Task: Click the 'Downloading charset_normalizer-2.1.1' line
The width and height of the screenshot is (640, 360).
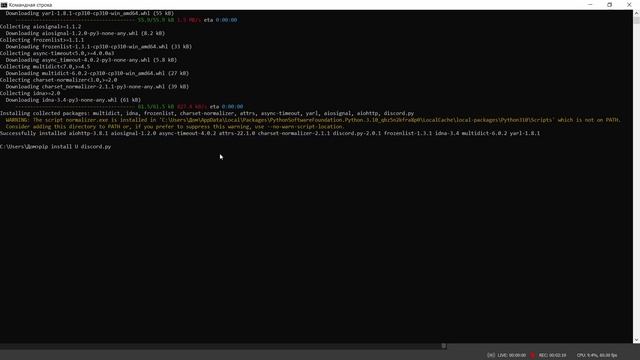Action: click(x=97, y=87)
